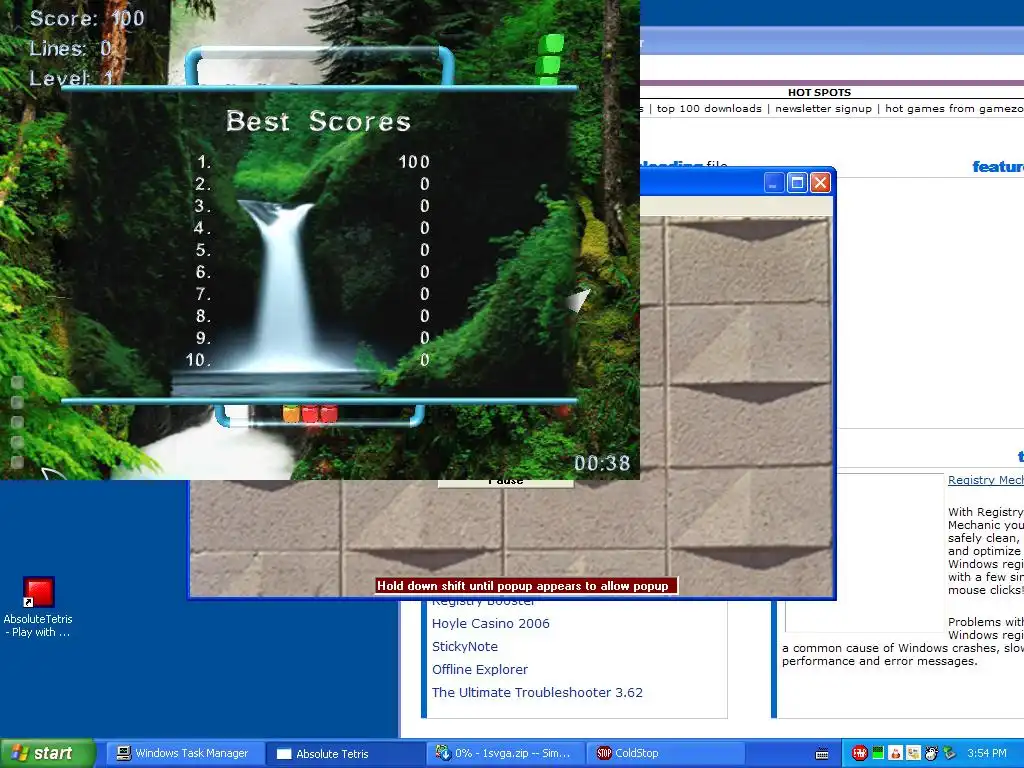Screen dimensions: 1024x768
Task: Open the 'hot games from gamezone' link
Action: pyautogui.click(x=954, y=108)
